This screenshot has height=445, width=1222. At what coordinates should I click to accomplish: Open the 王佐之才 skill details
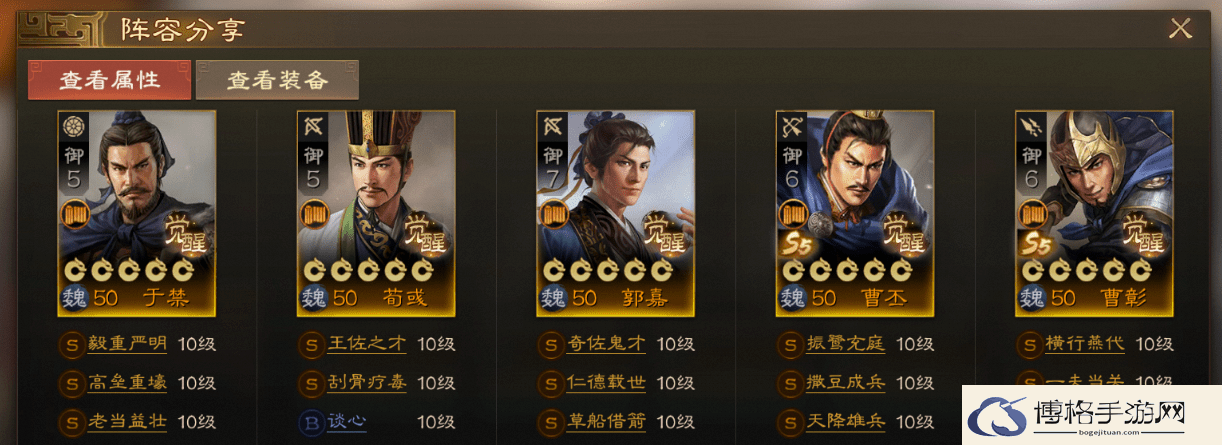coord(367,344)
